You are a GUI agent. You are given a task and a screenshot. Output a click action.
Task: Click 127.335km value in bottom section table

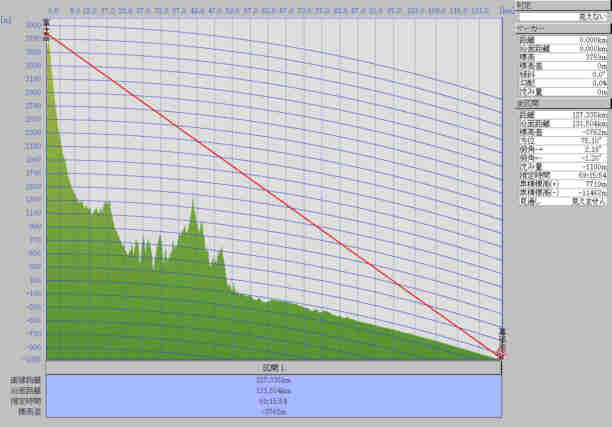tap(270, 380)
